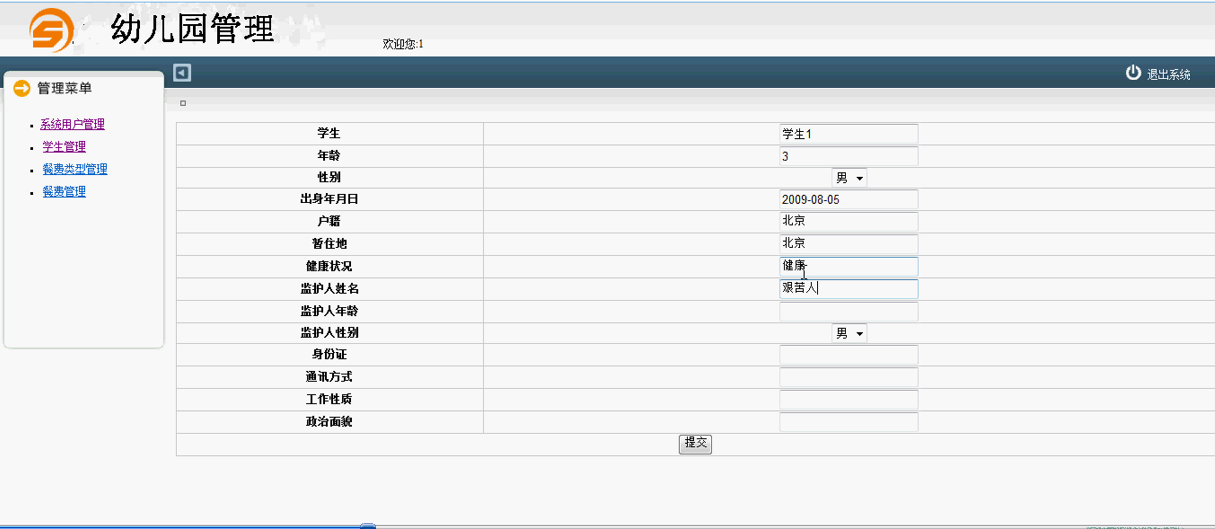Click the 监护人姓名 input field
This screenshot has height=529, width=1215.
click(x=848, y=289)
